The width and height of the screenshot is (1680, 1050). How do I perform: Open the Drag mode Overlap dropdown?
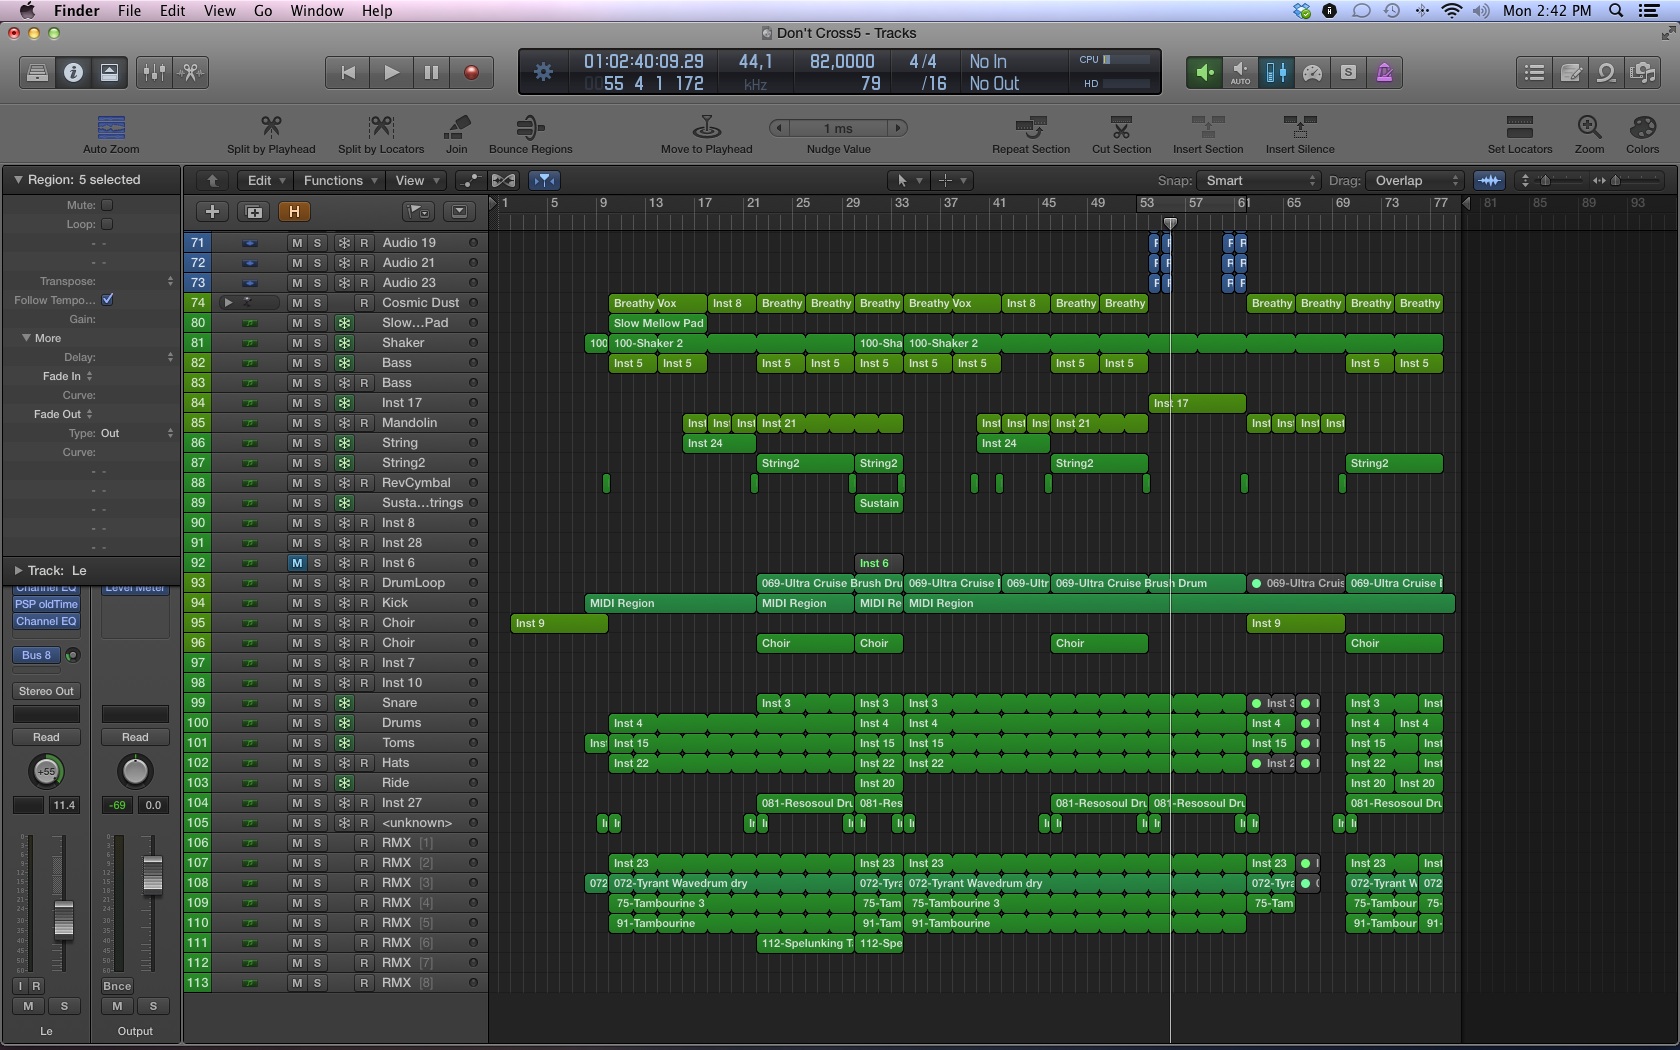coord(1415,181)
